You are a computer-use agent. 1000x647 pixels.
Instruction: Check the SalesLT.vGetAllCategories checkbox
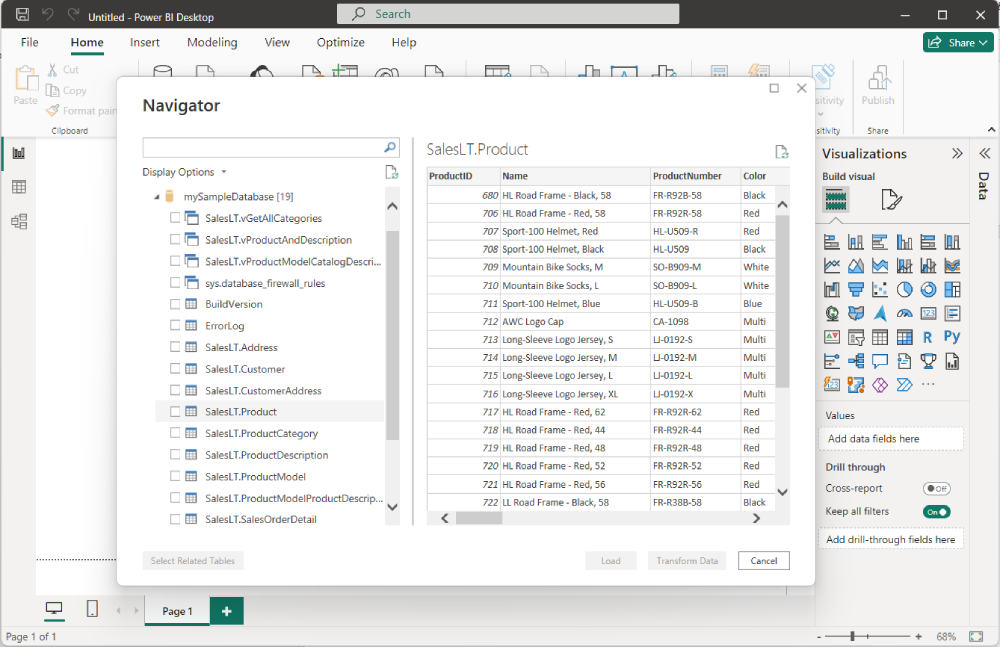(175, 218)
